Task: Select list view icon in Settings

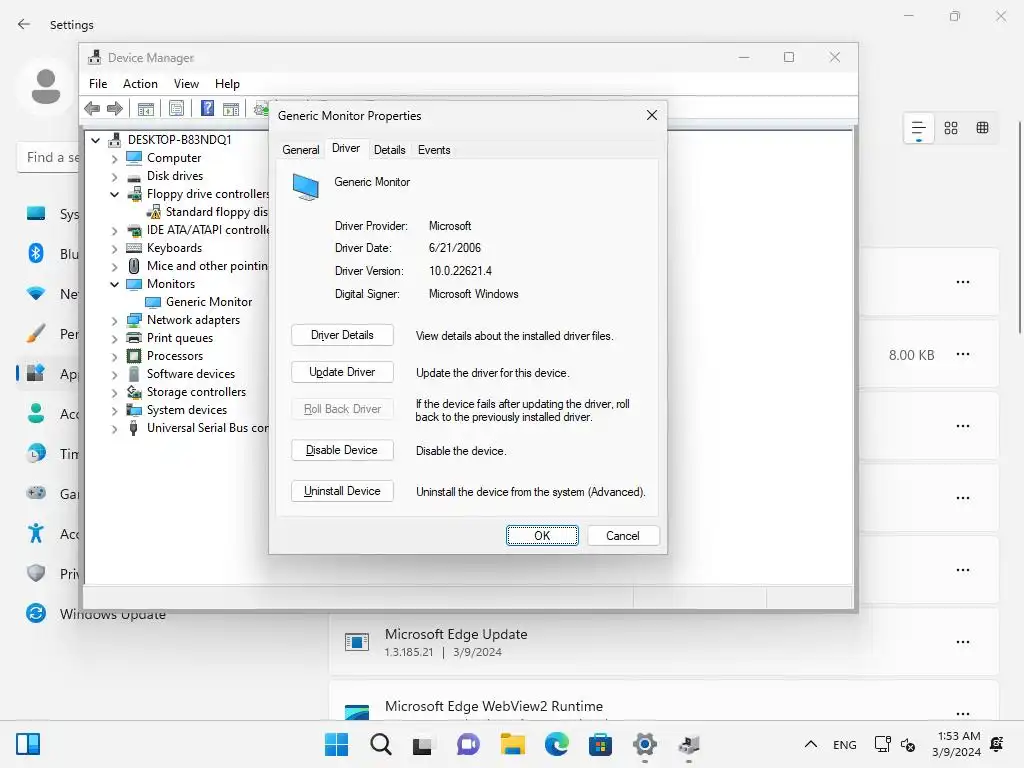Action: coord(918,129)
